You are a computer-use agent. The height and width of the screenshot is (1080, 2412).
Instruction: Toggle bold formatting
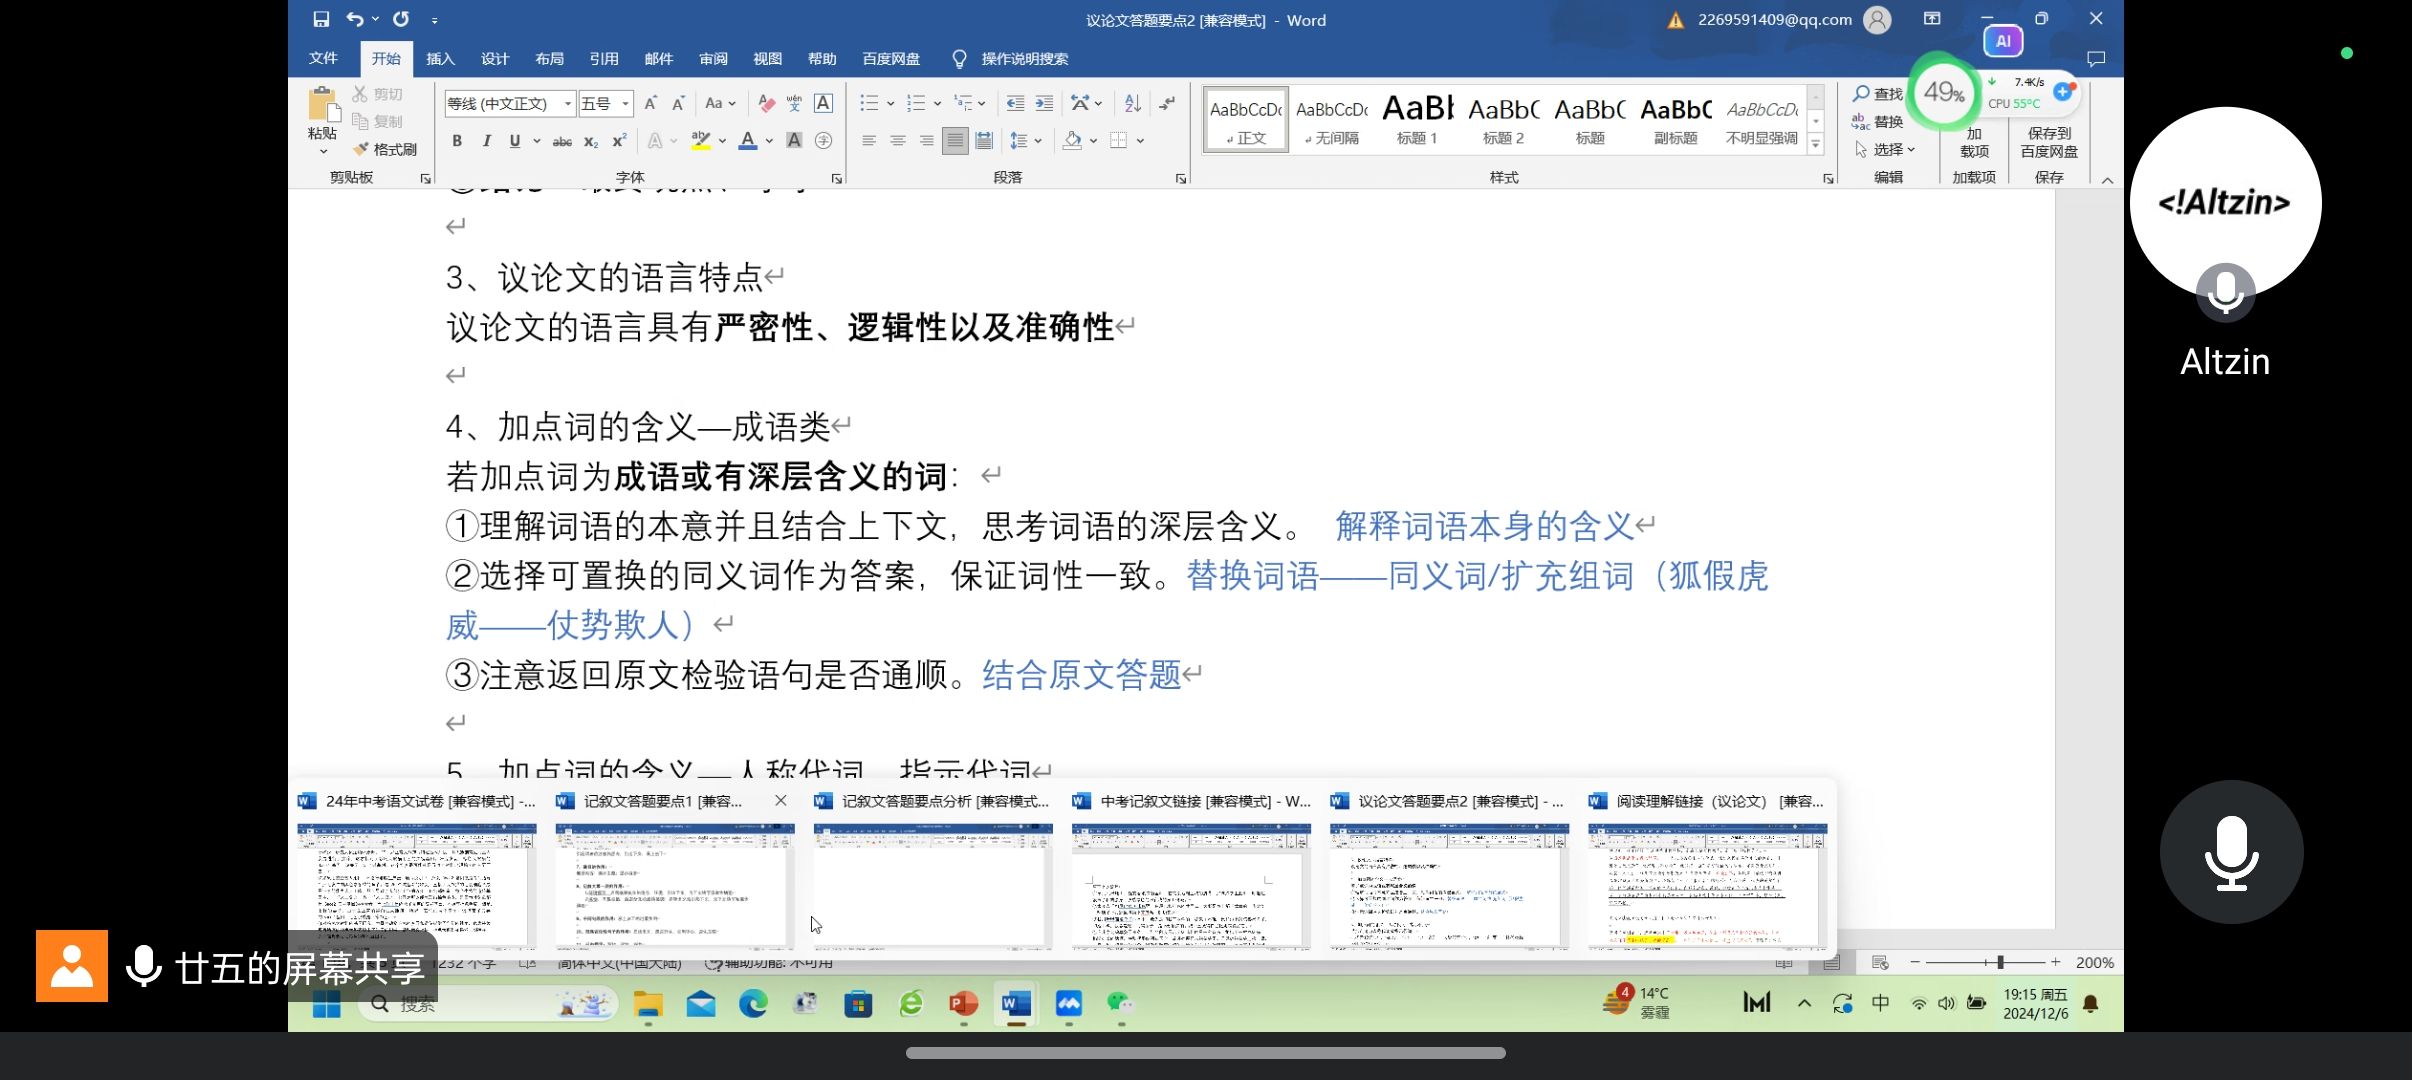point(457,141)
